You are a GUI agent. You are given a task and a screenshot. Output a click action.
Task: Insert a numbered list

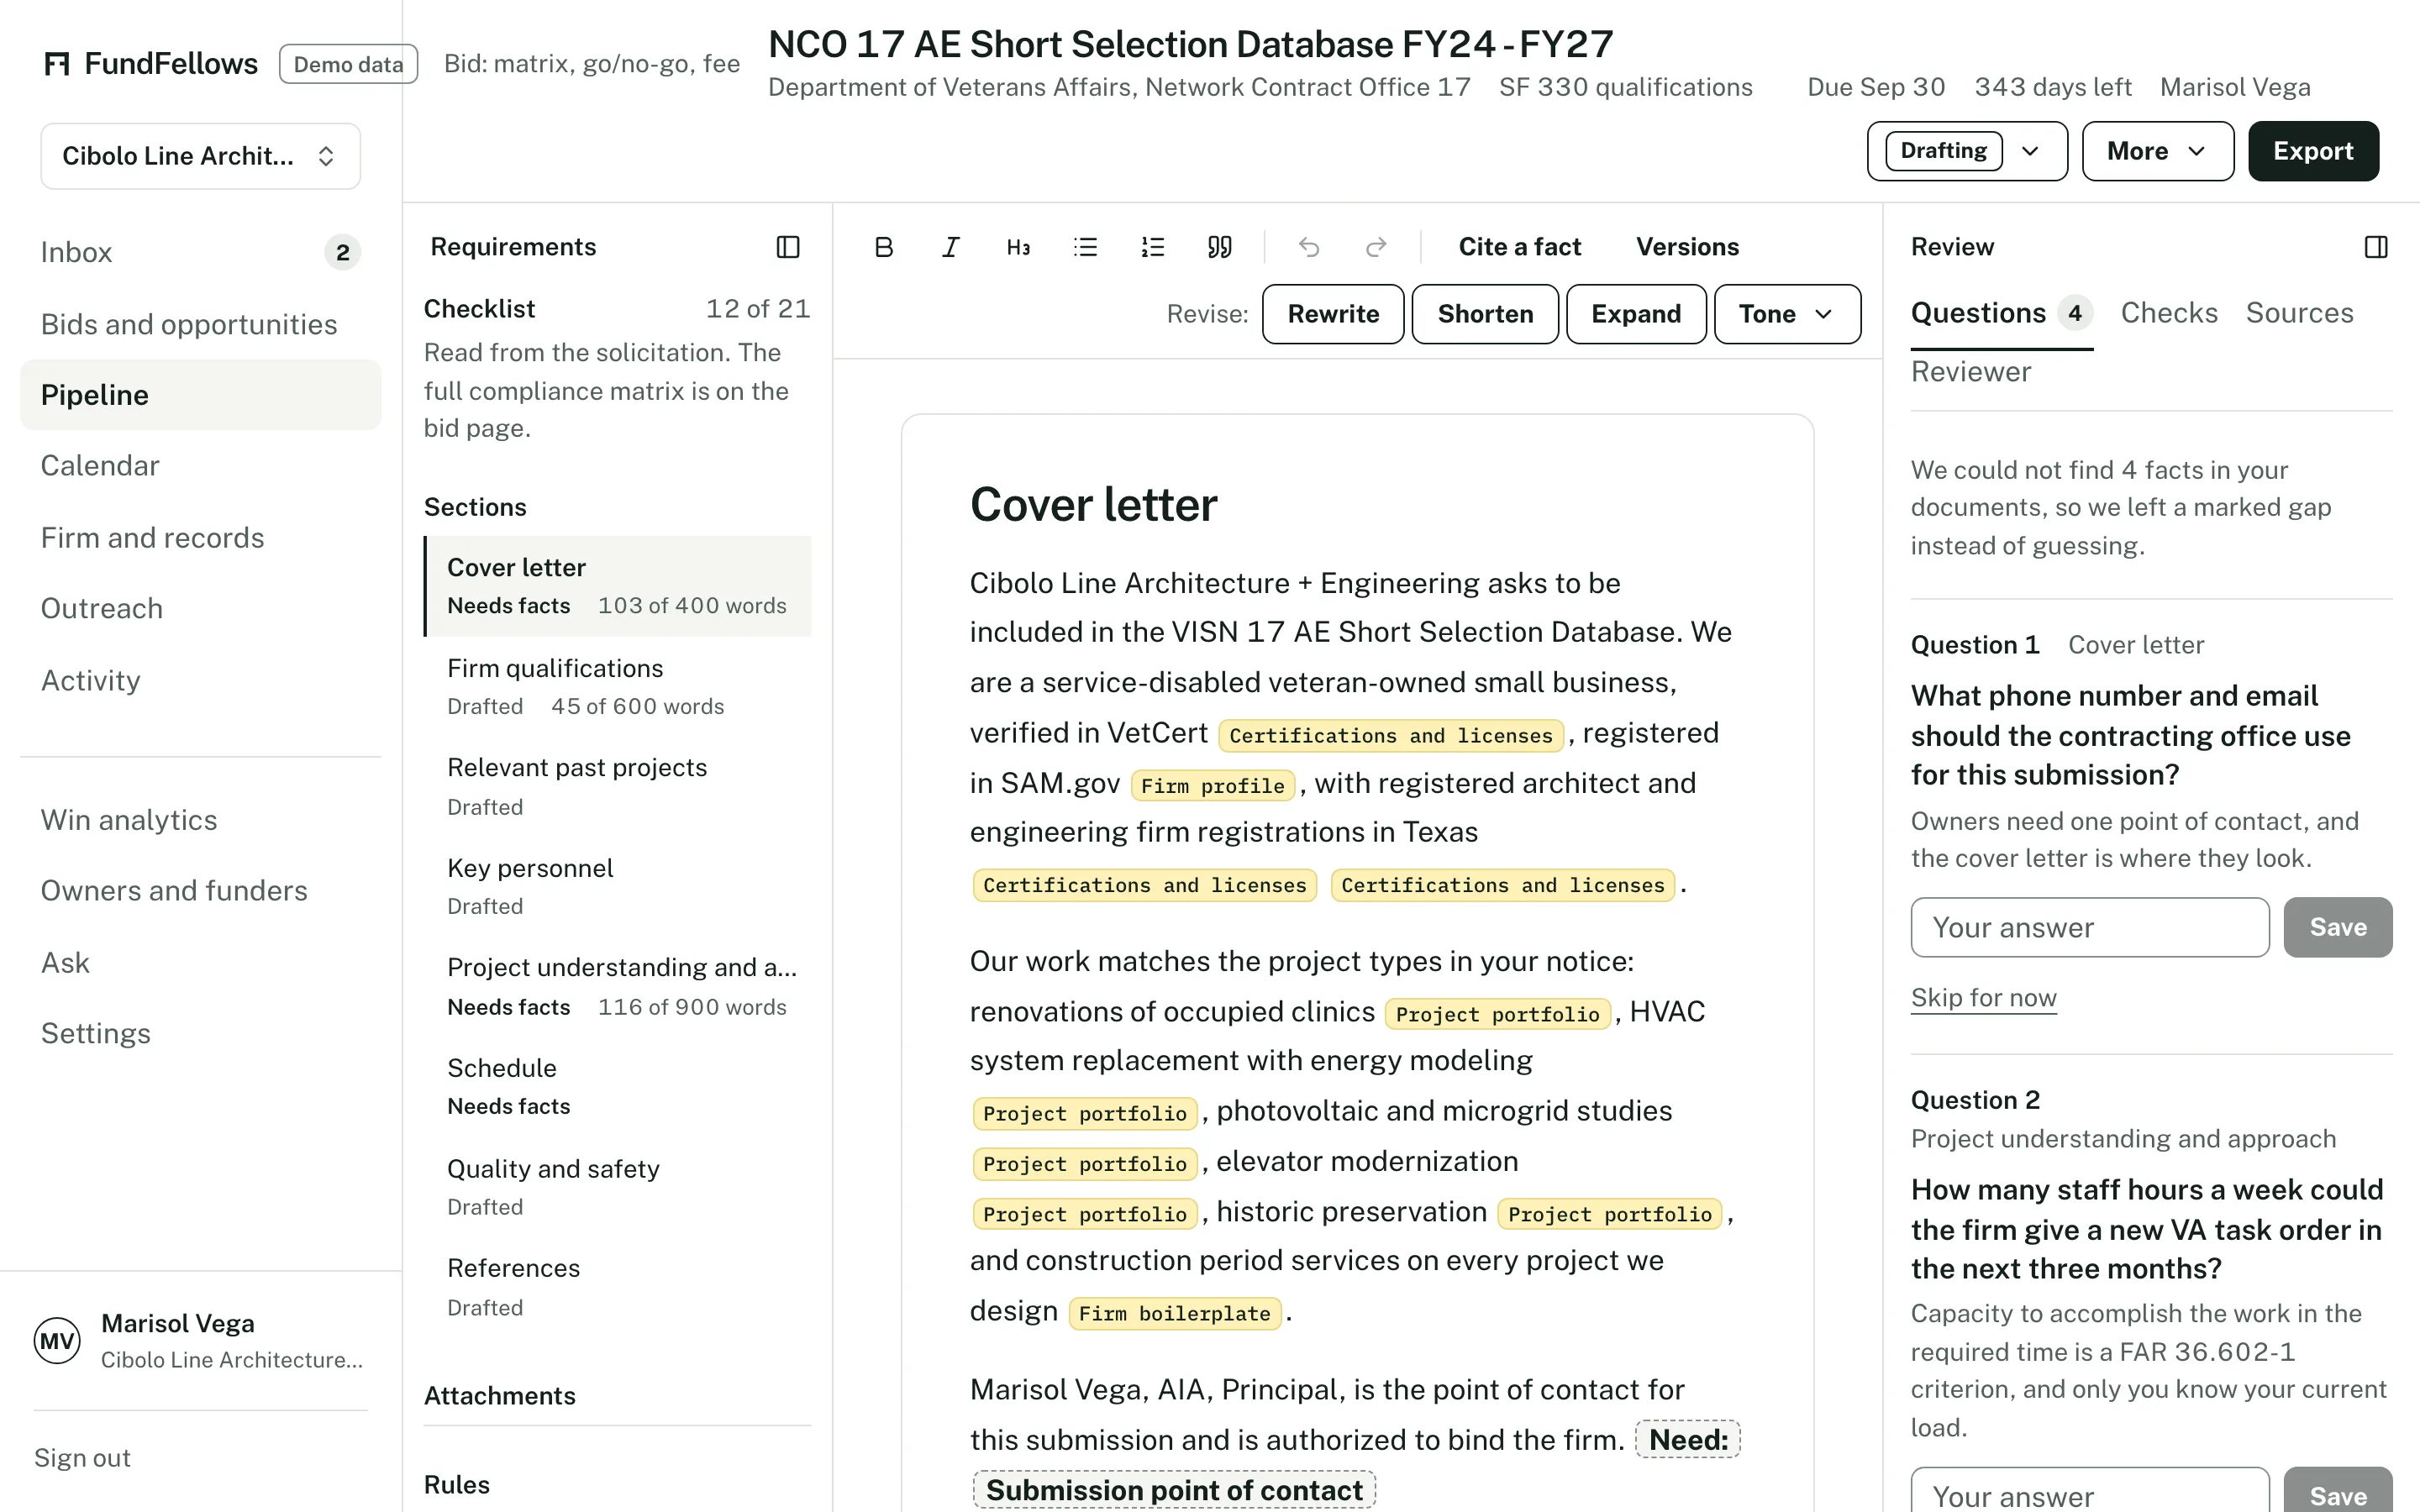[x=1152, y=247]
